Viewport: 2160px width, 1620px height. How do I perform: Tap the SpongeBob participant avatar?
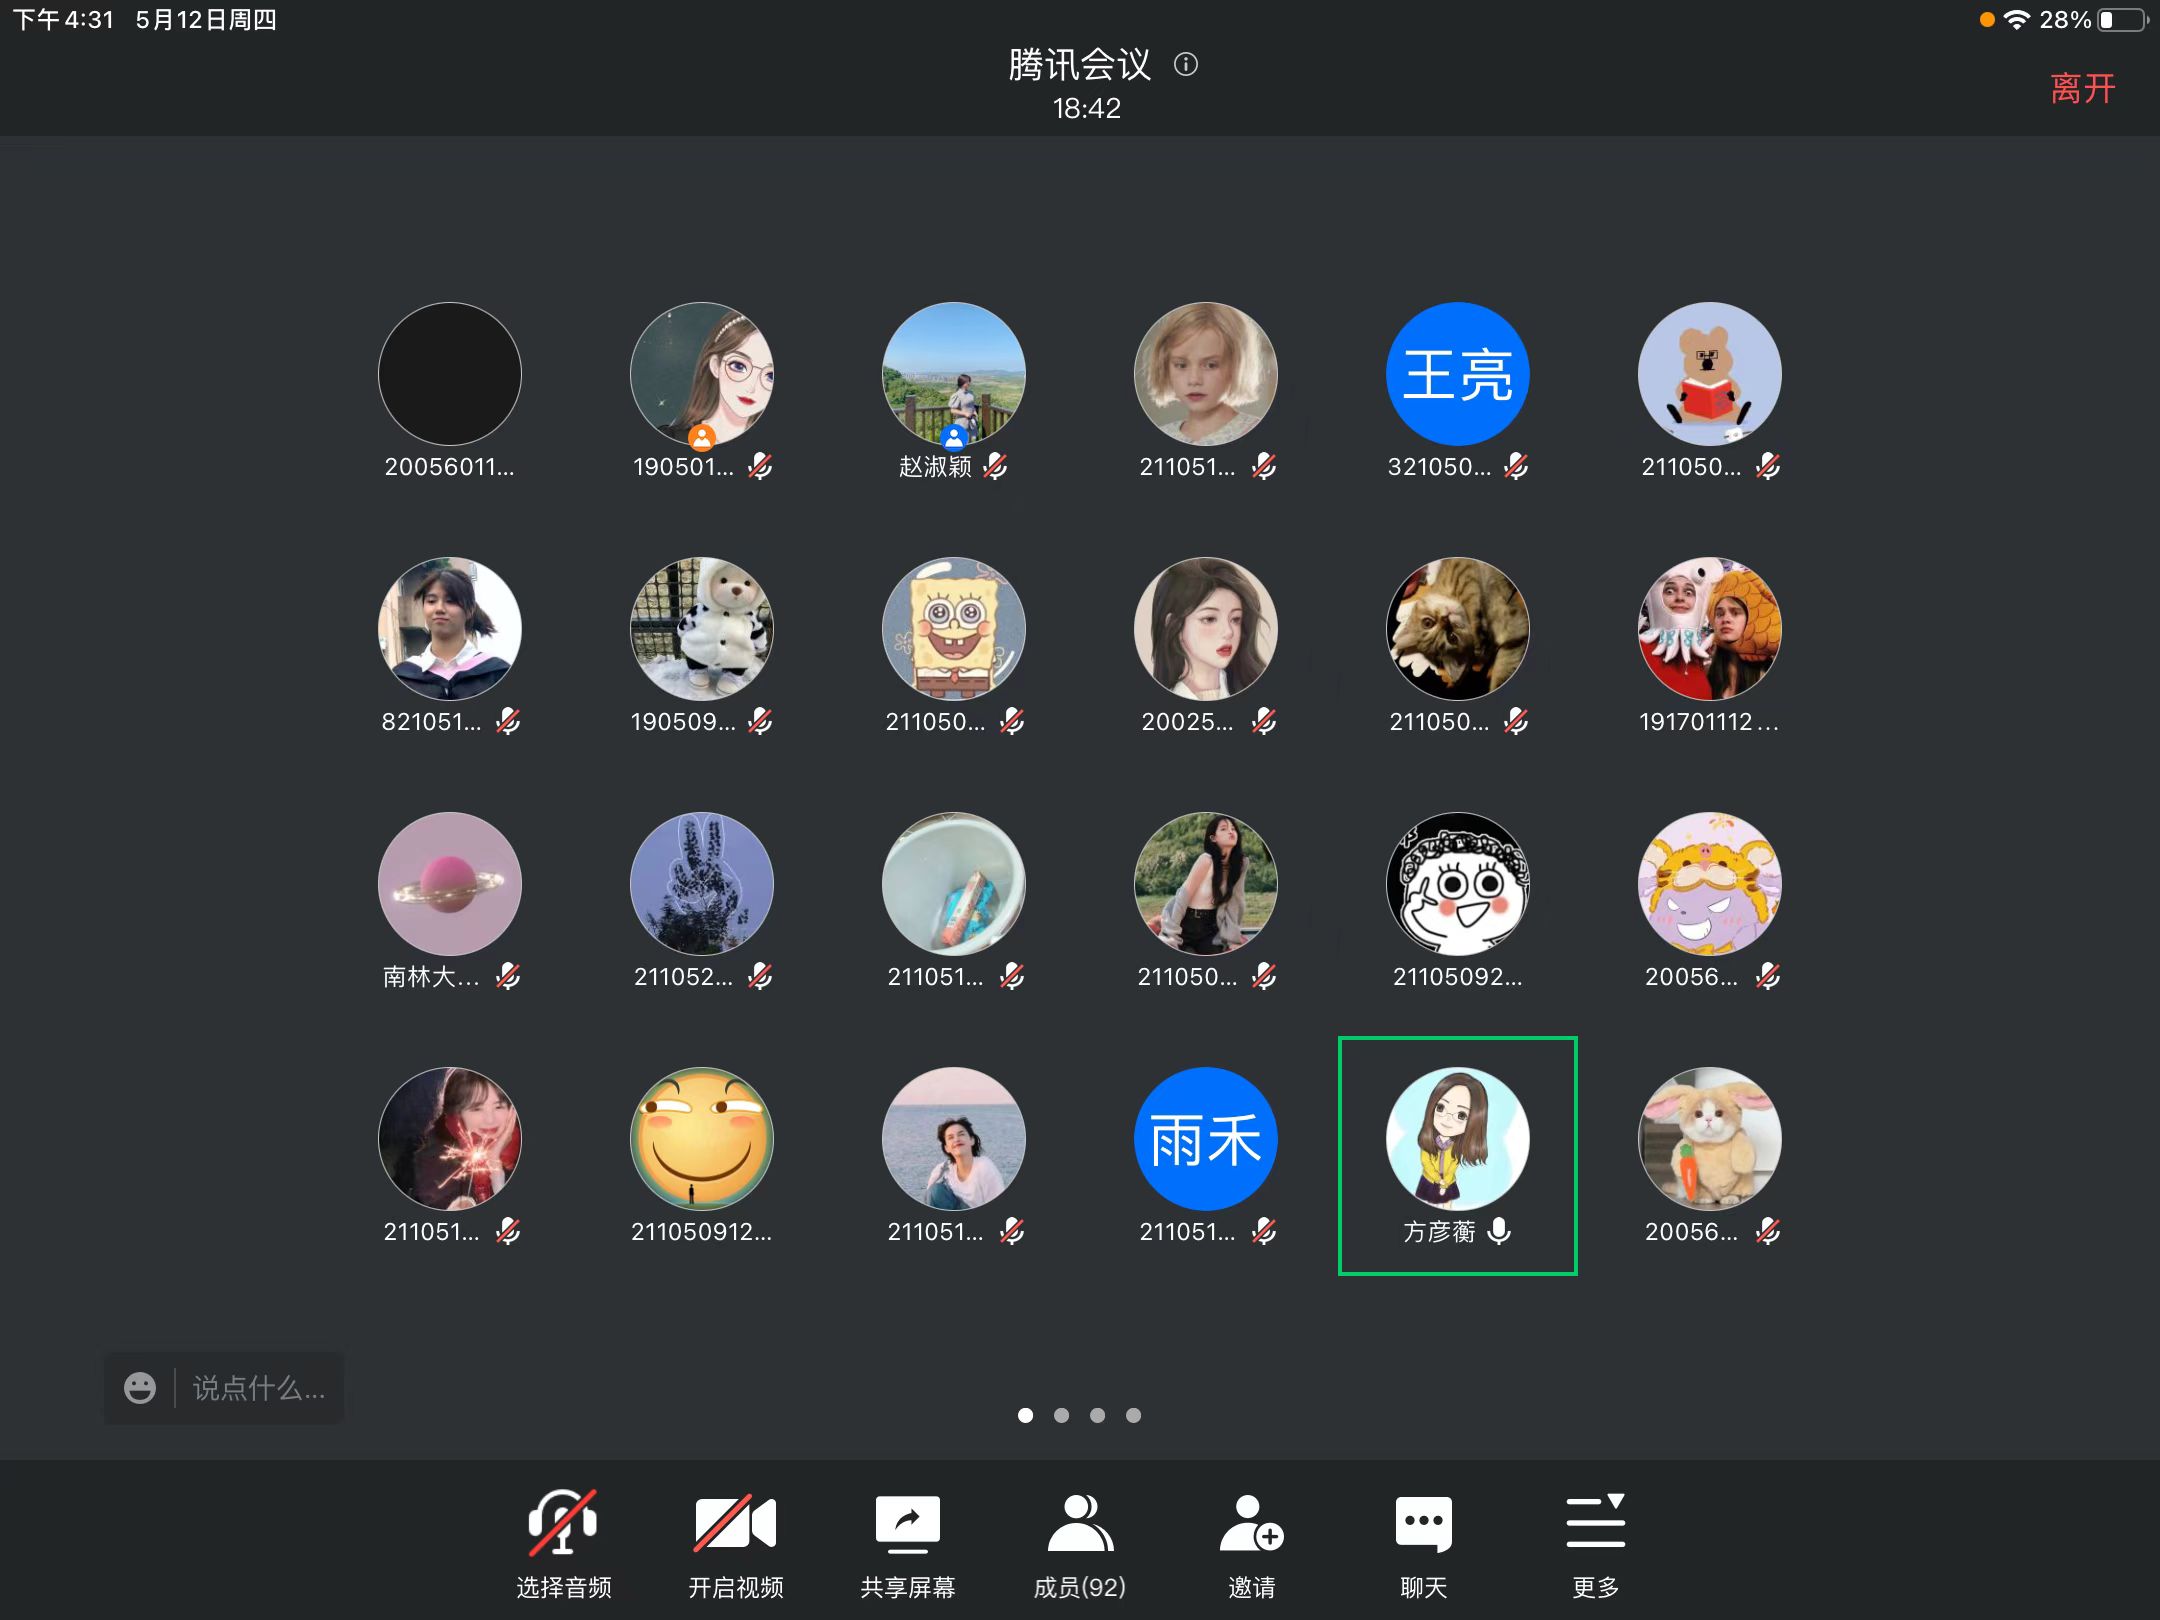pyautogui.click(x=953, y=629)
